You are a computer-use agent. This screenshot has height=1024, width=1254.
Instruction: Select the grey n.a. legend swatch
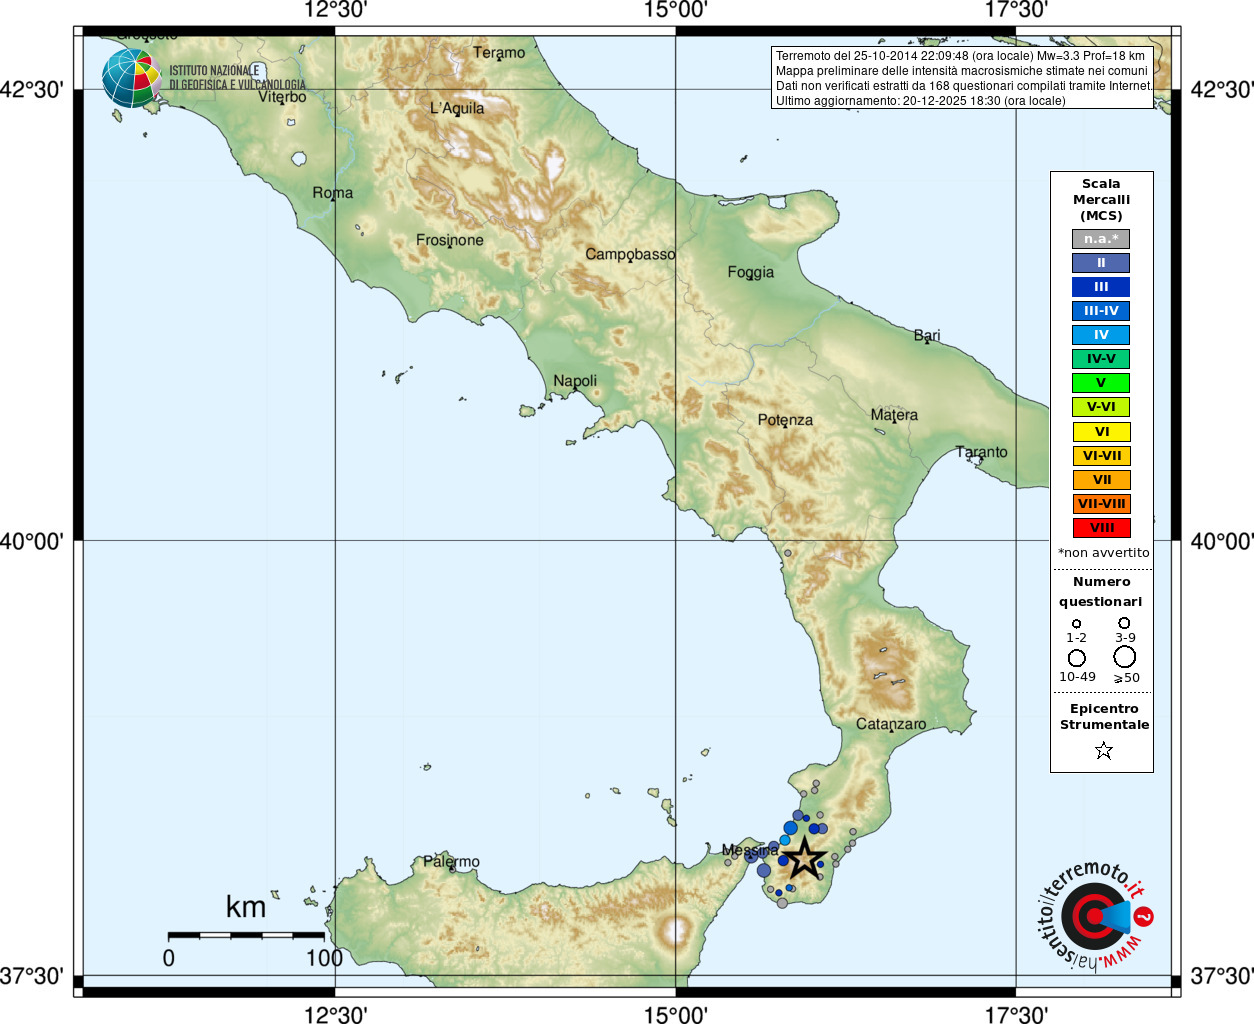(x=1101, y=239)
